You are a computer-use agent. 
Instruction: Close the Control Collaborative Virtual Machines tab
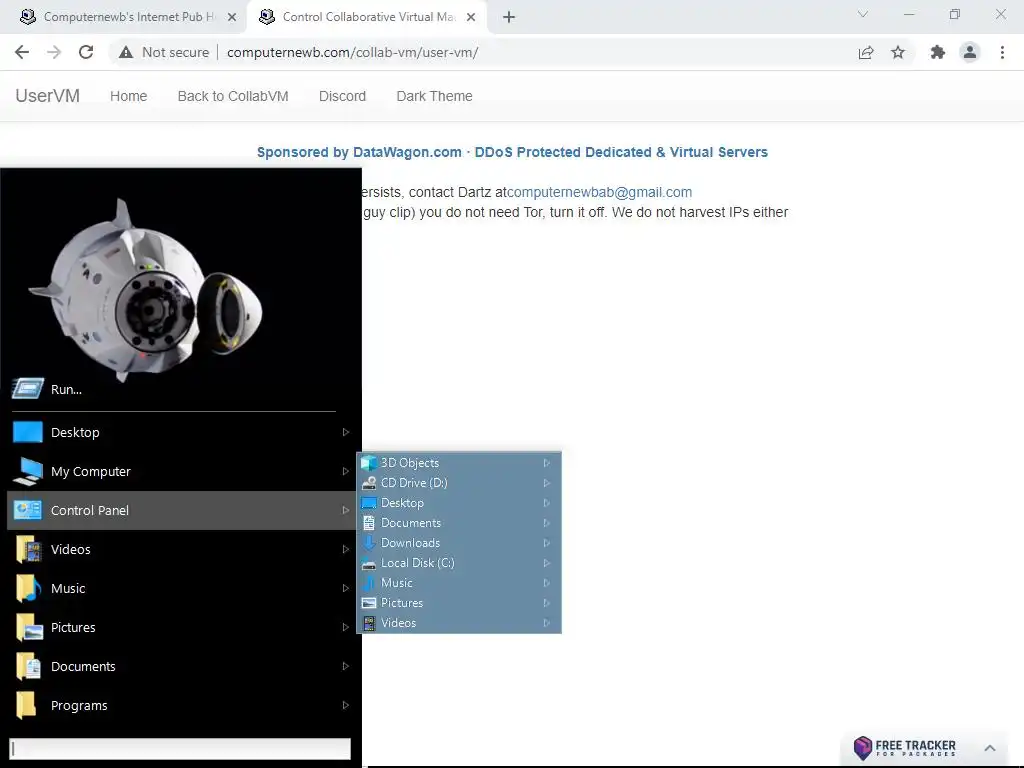[471, 18]
